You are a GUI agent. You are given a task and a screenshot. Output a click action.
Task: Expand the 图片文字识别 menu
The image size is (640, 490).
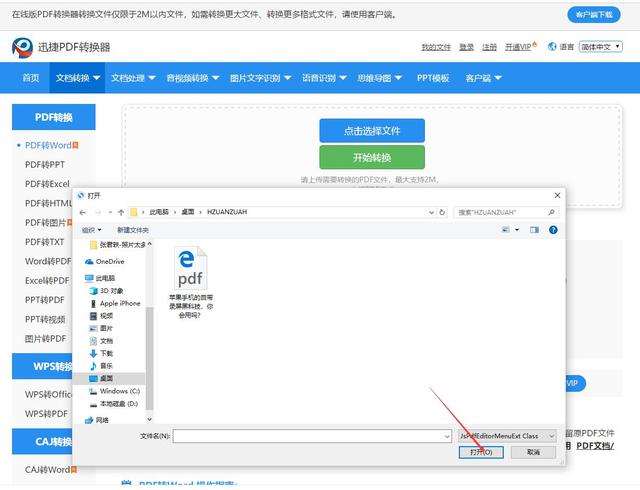click(x=260, y=78)
